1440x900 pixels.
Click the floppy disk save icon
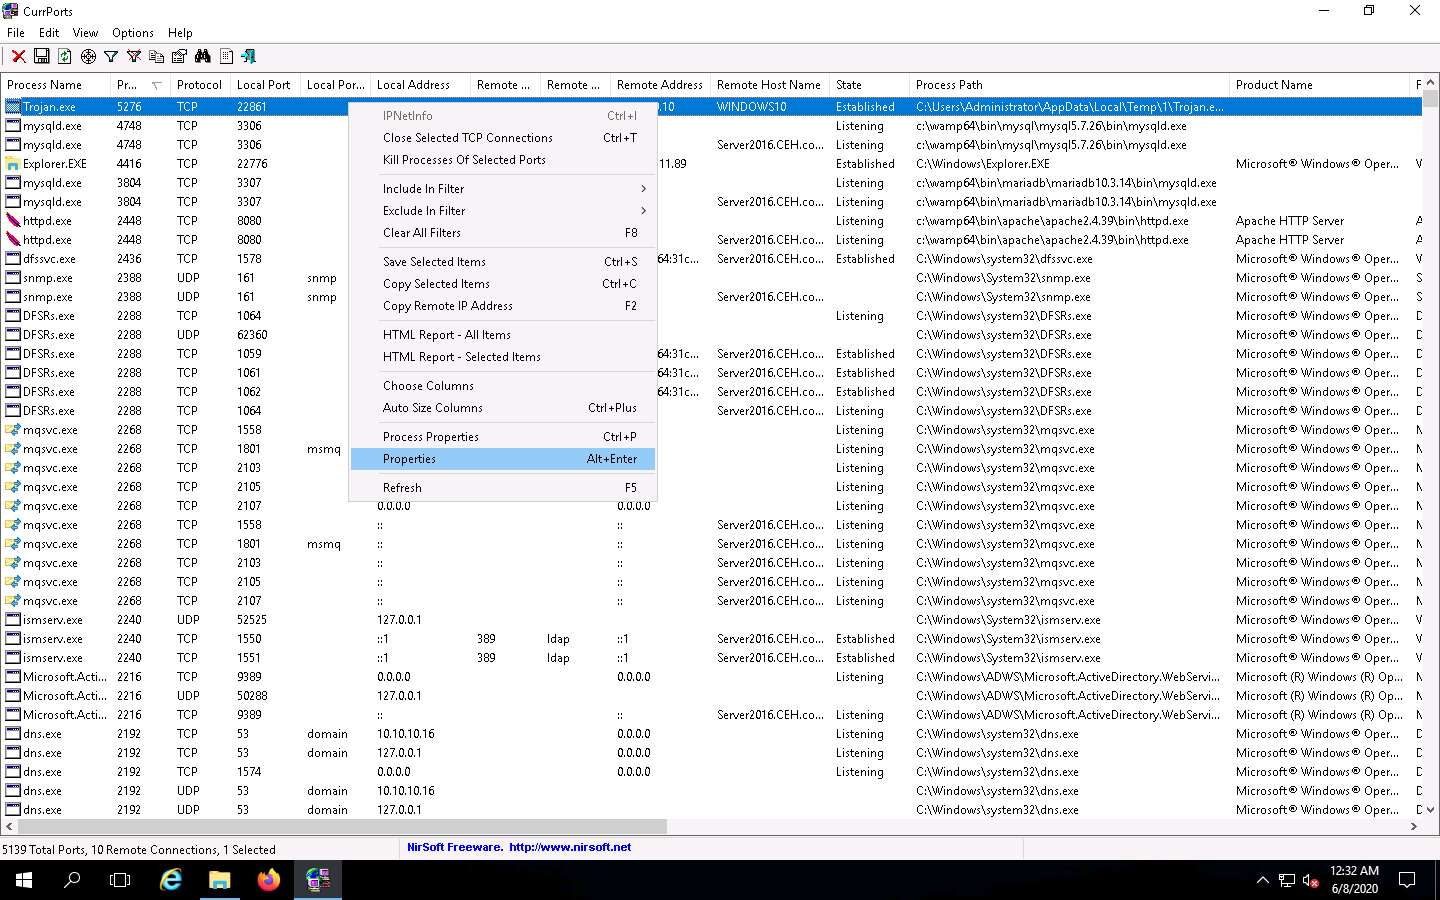(x=42, y=56)
